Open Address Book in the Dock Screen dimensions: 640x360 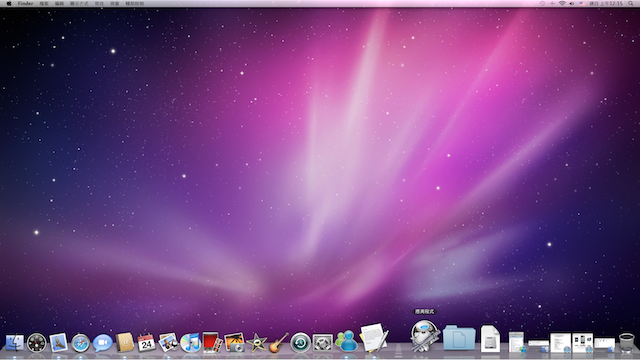click(x=124, y=342)
